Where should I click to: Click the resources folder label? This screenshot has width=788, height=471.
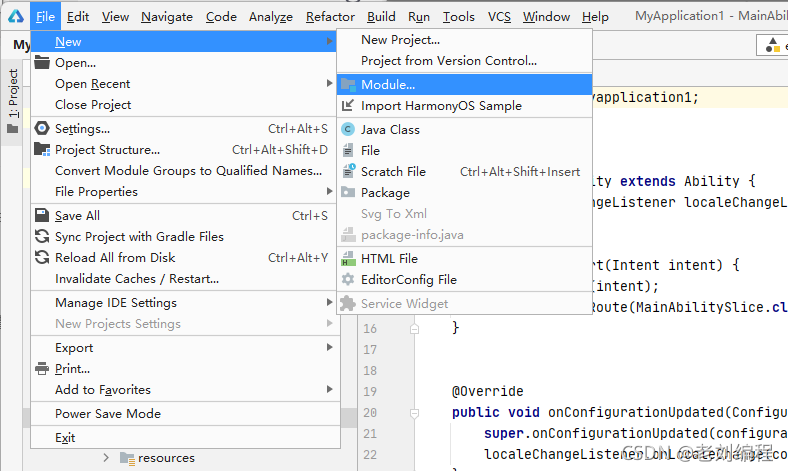pos(166,458)
